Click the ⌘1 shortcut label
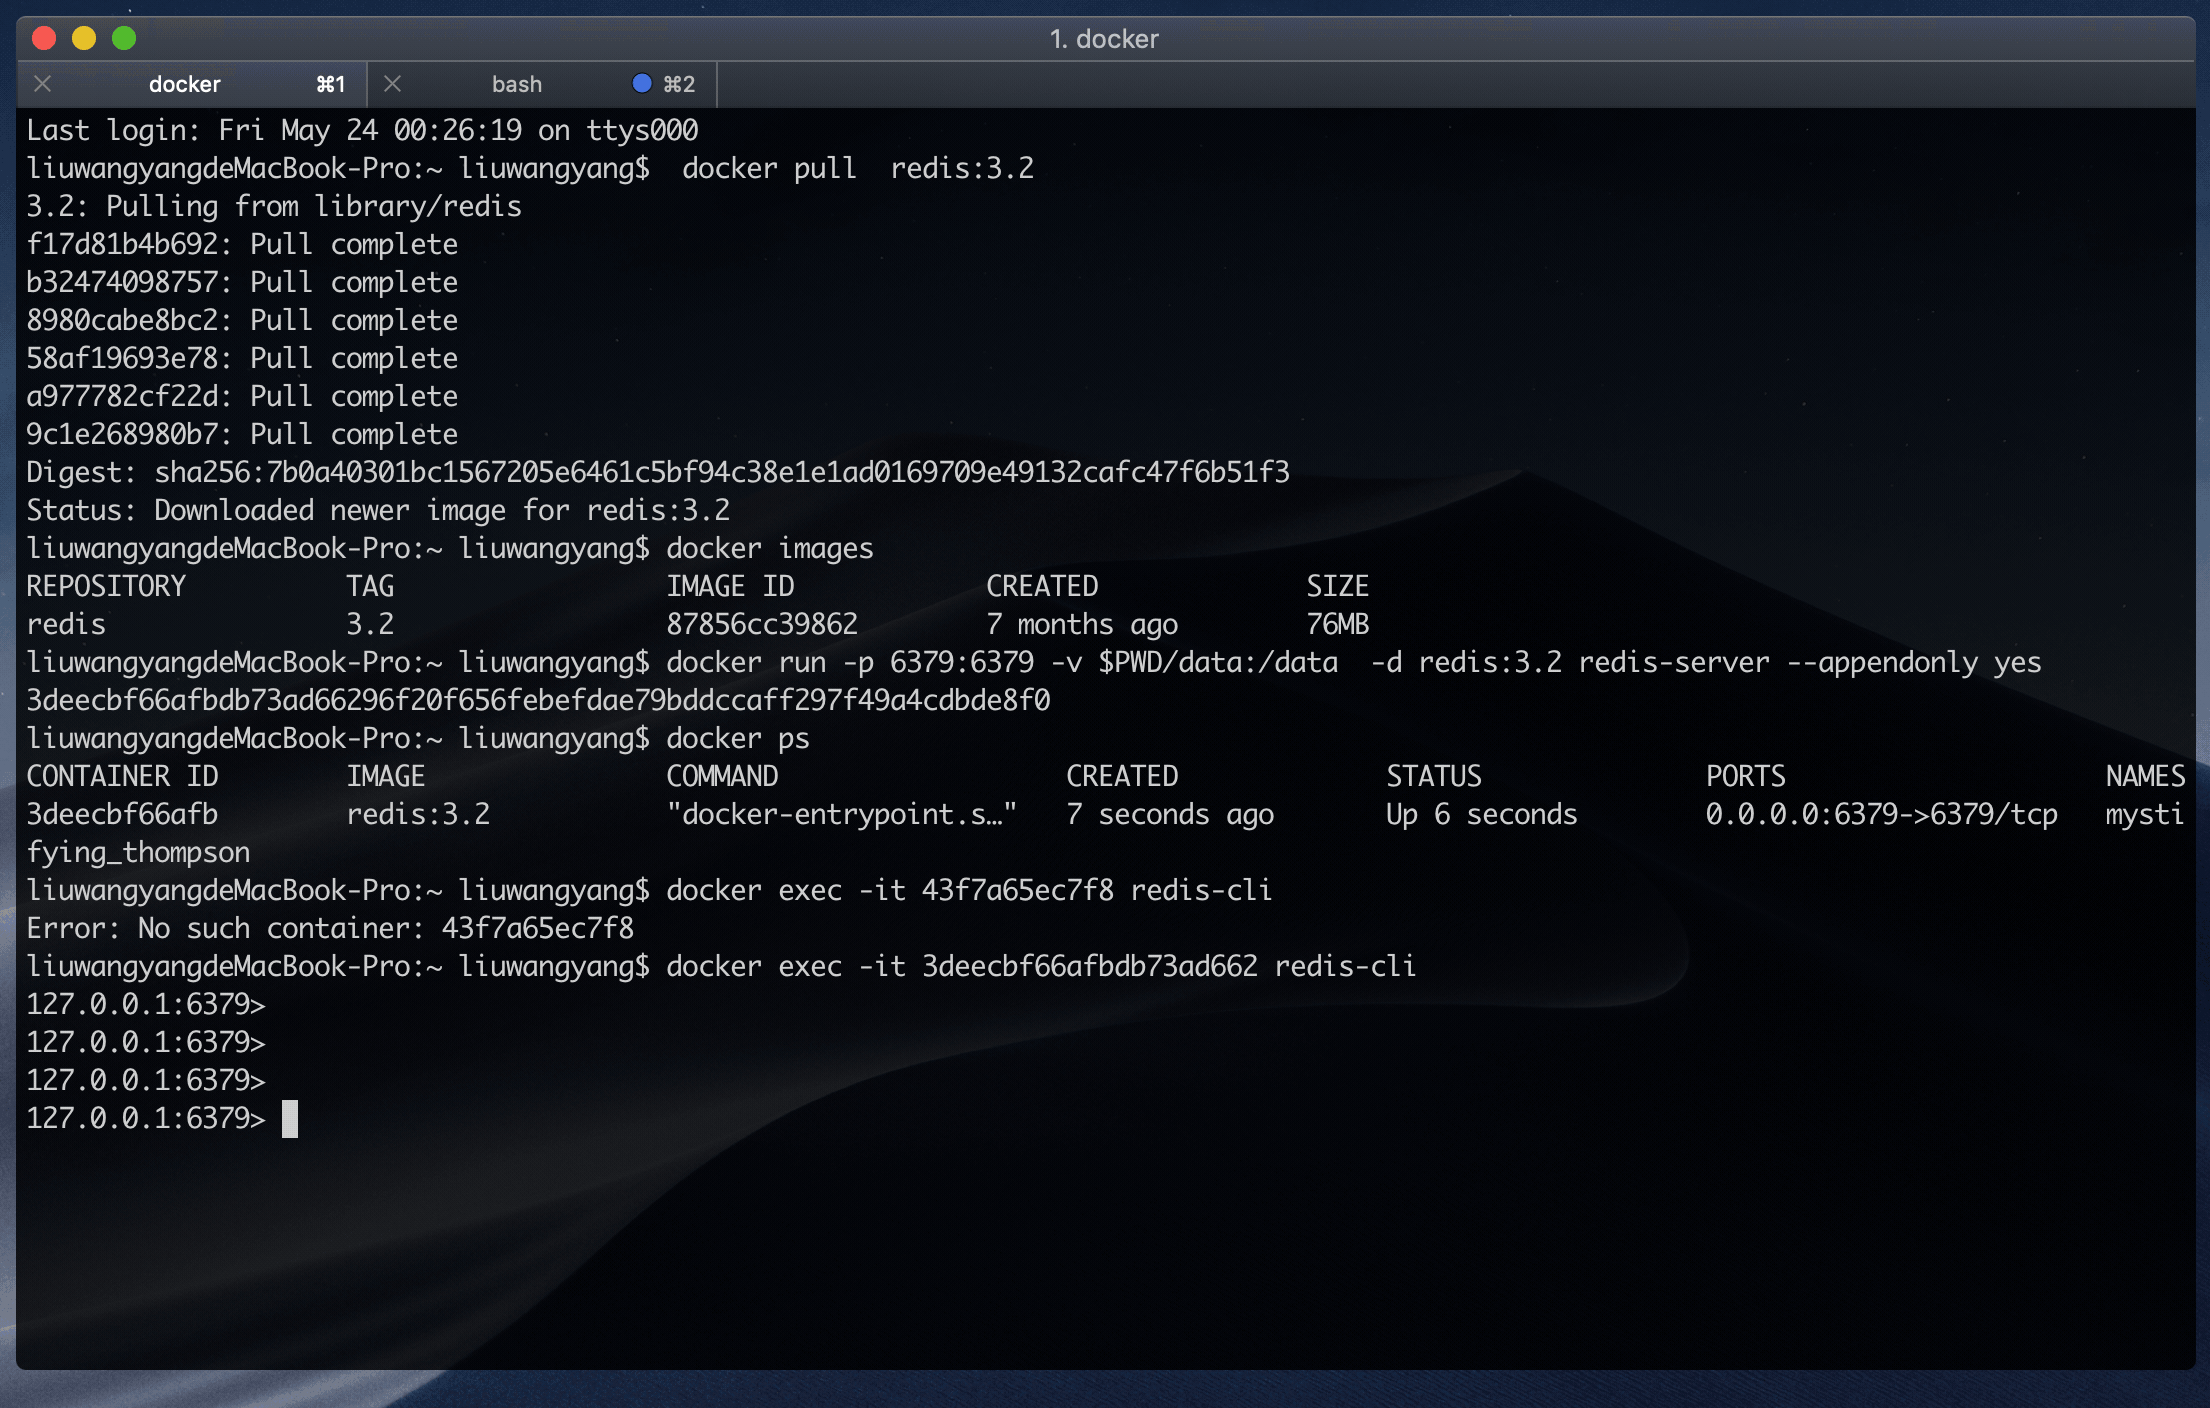Viewport: 2210px width, 1408px height. (330, 84)
